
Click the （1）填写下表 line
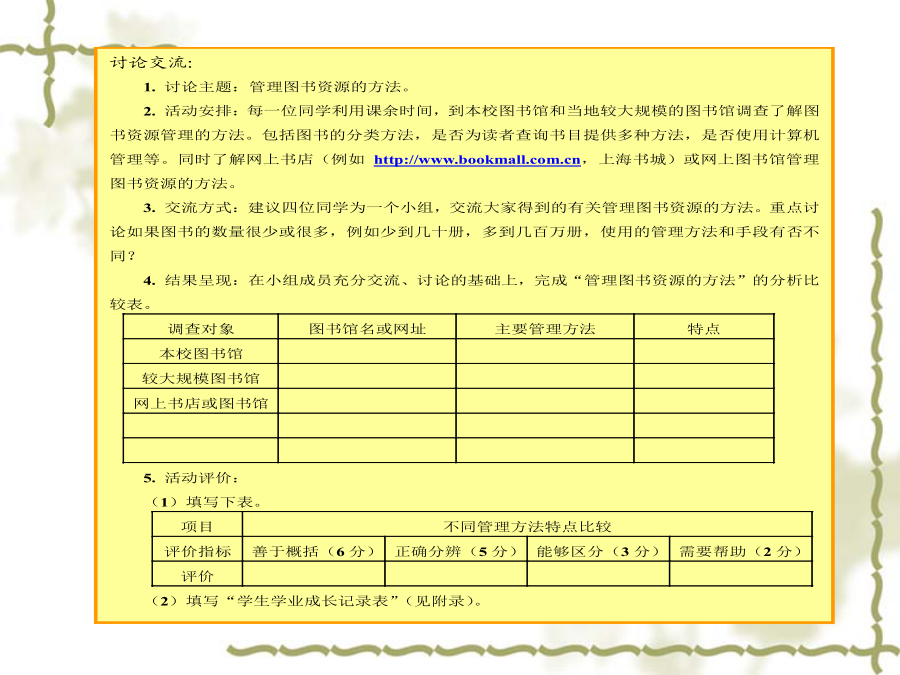point(207,502)
